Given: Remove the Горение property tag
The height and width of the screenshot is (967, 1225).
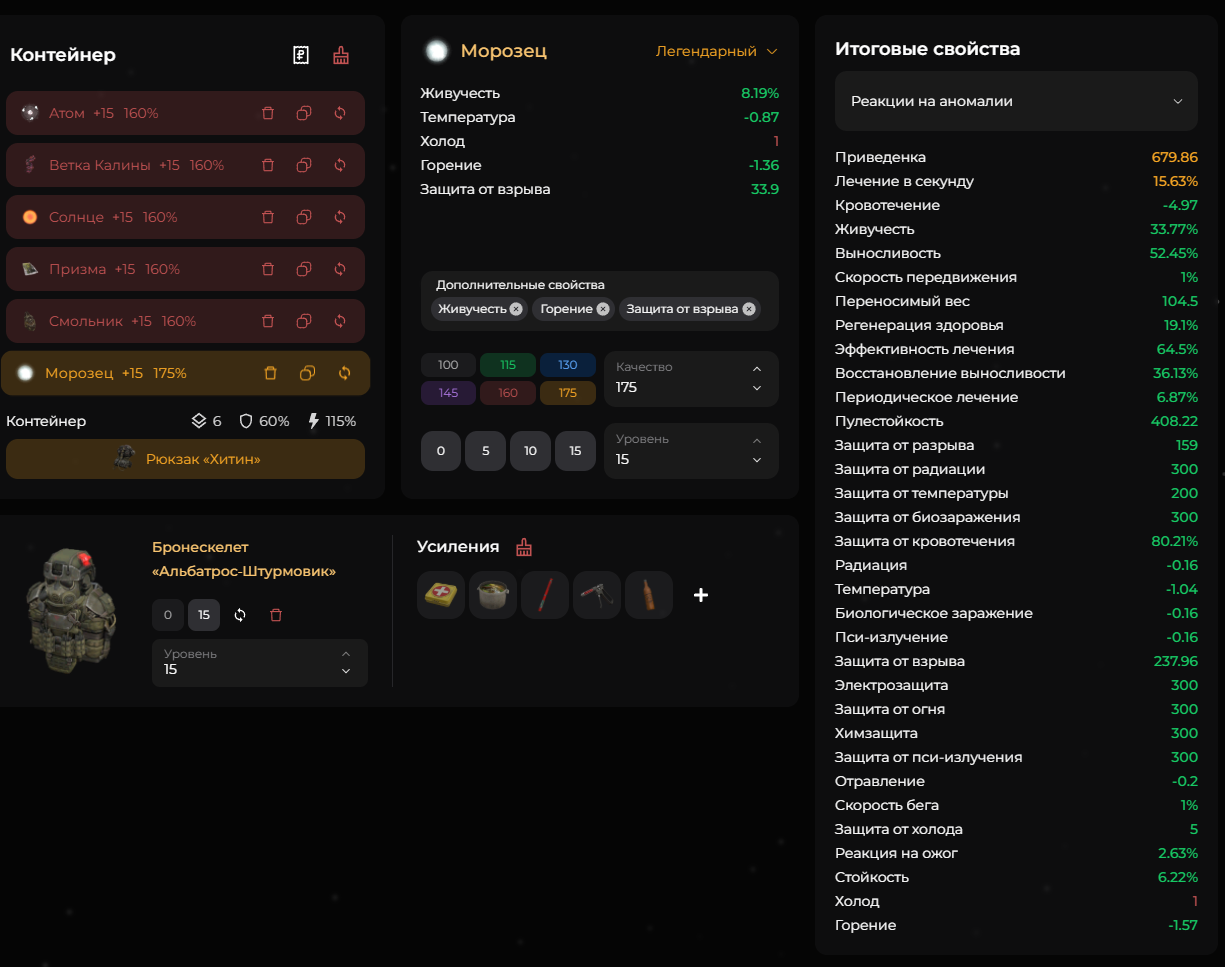Looking at the screenshot, I should (x=602, y=309).
